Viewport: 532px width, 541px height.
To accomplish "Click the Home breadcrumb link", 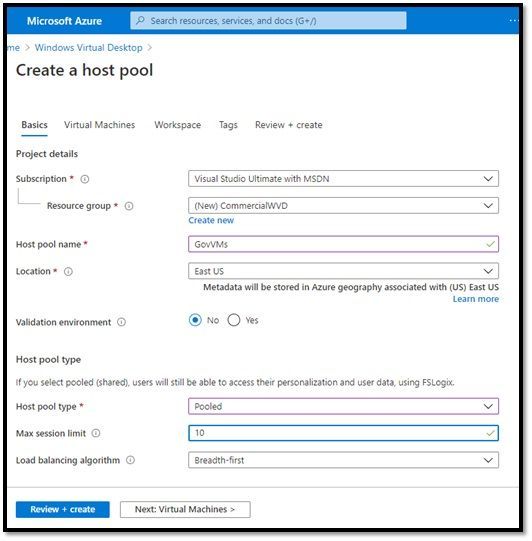I will point(13,48).
